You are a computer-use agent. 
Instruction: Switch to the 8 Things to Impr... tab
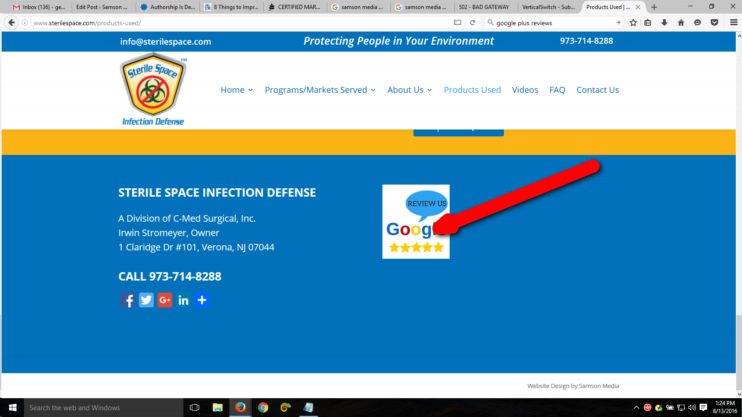(x=231, y=7)
